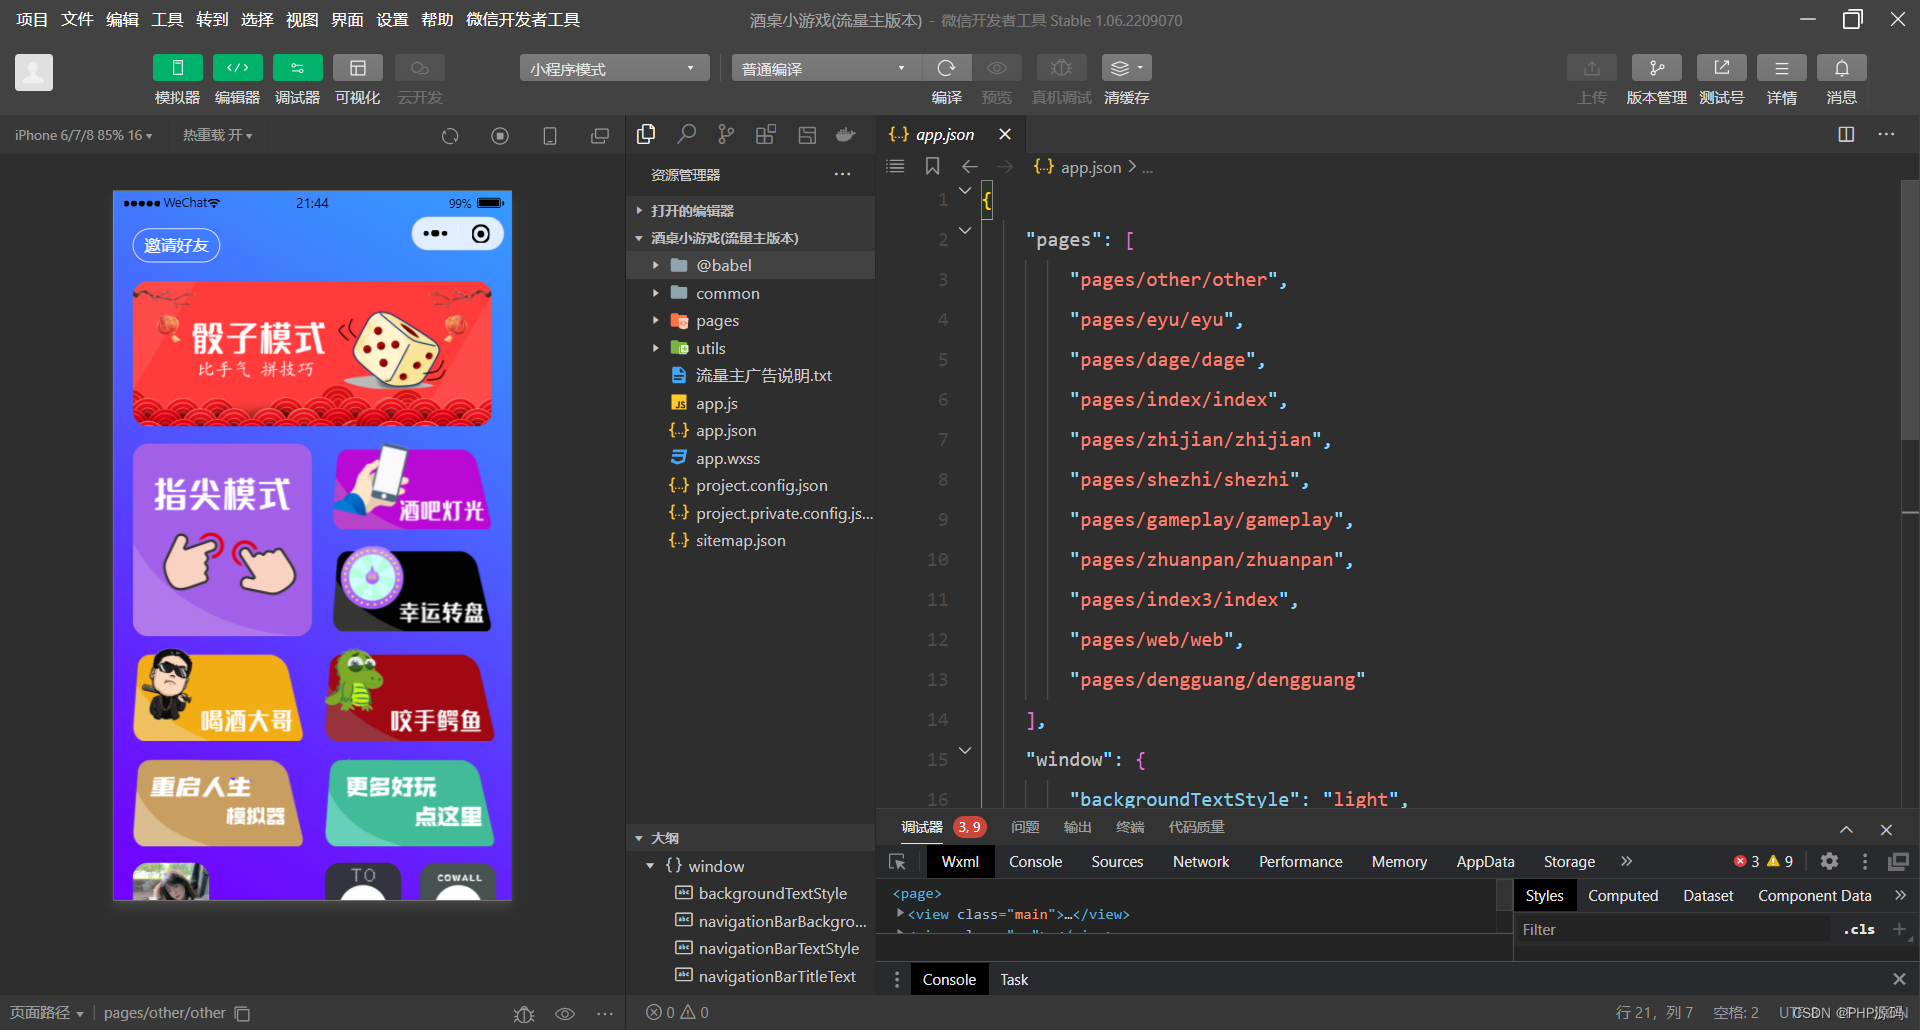Screen dimensions: 1920x1030
Task: Click the preview eye icon
Action: 997,68
